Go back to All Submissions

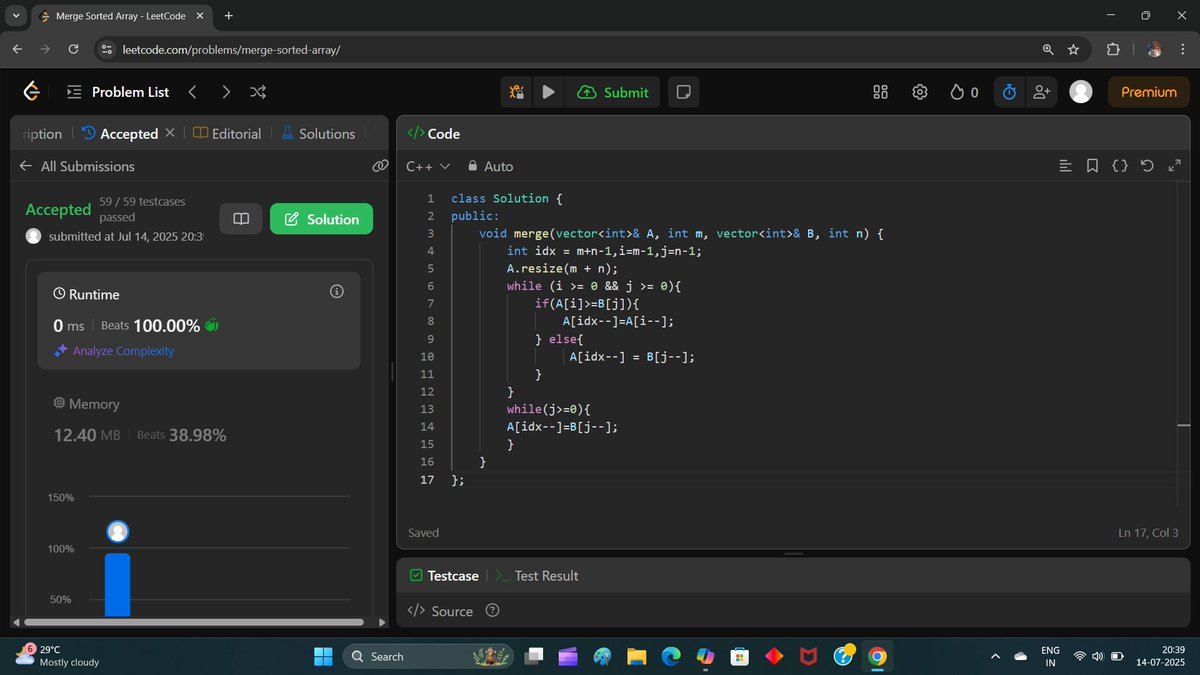click(x=77, y=166)
